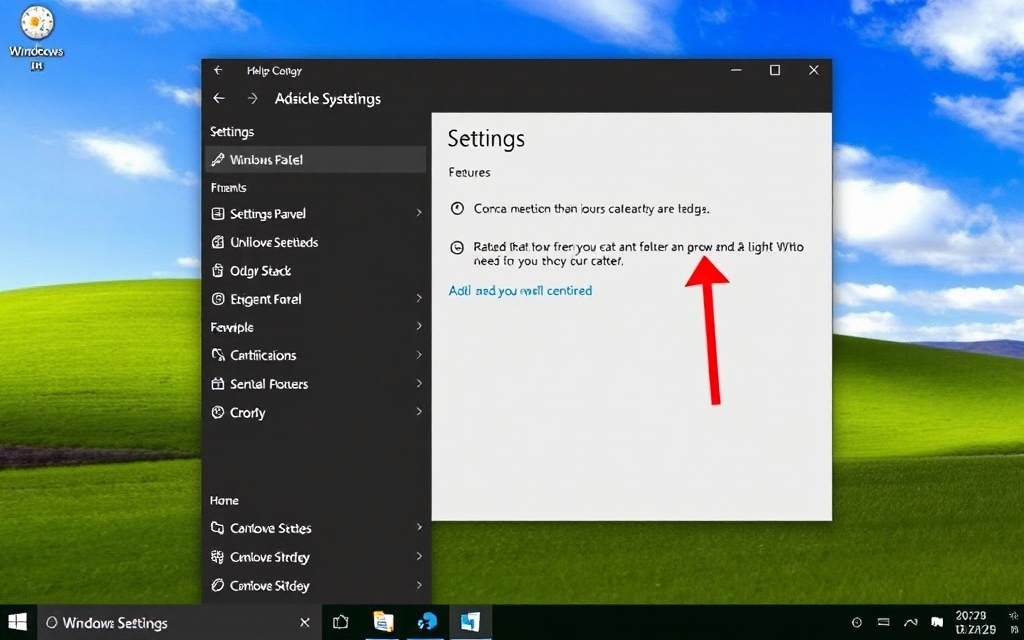Open Cmlove Strdey entry
Viewport: 1024px width, 640px height.
[x=315, y=557]
